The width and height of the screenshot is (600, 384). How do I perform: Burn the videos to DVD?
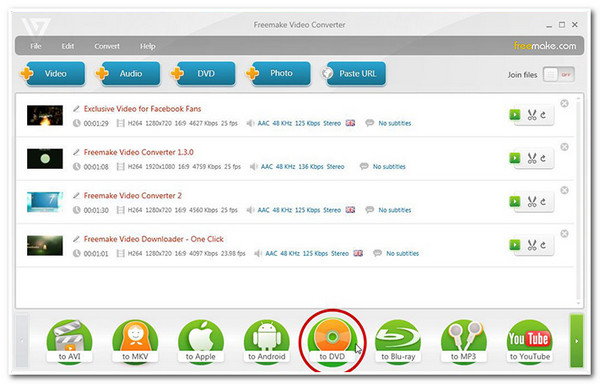click(x=332, y=341)
